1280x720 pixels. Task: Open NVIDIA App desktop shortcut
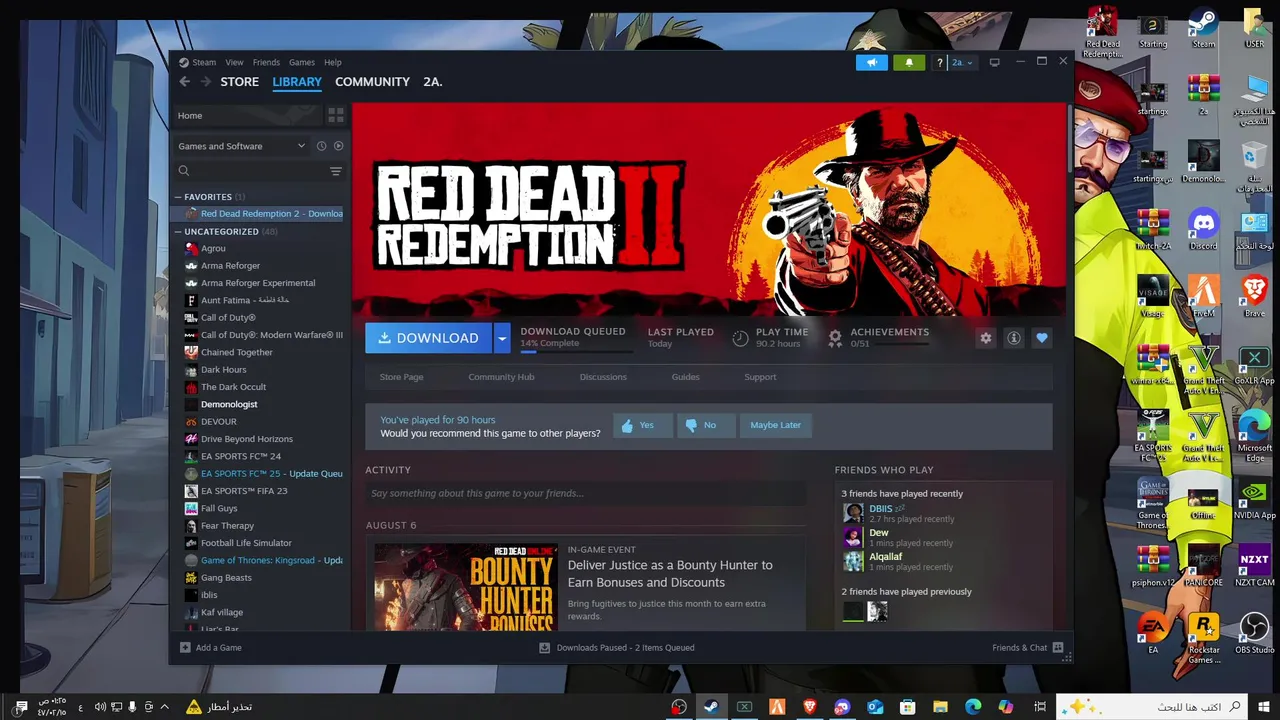coord(1254,500)
